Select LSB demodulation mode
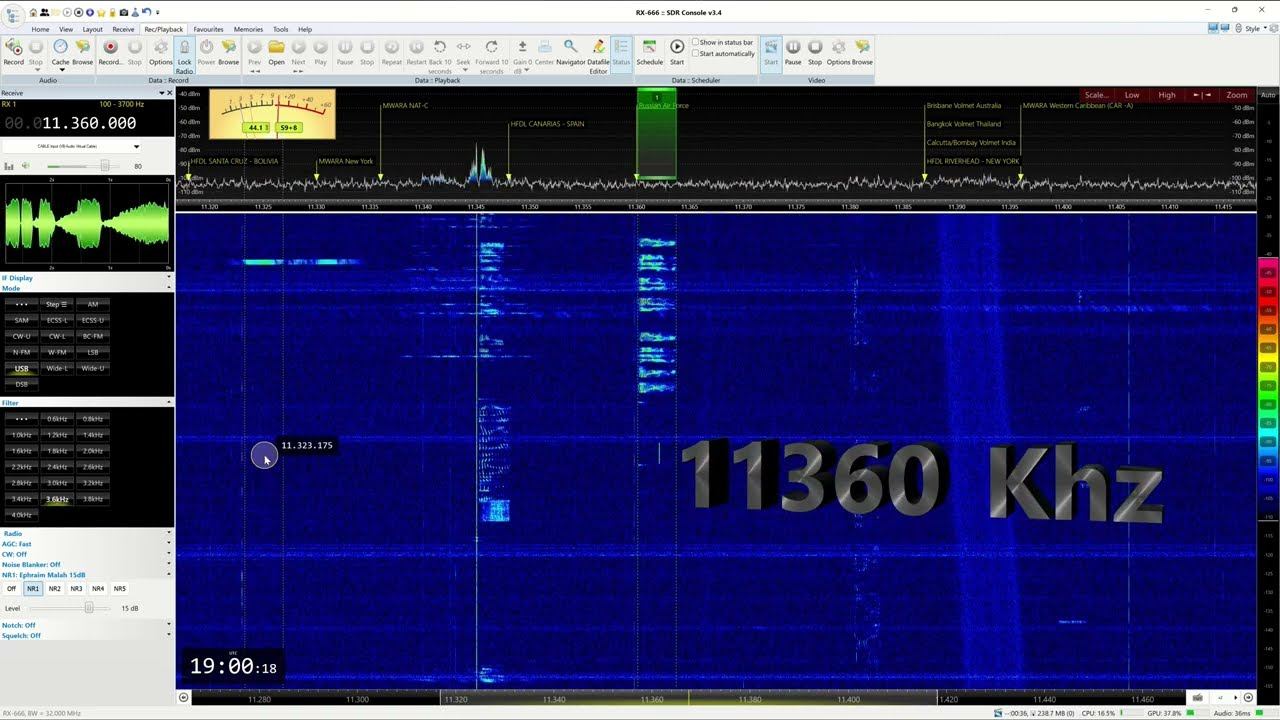This screenshot has width=1280, height=720. click(93, 352)
